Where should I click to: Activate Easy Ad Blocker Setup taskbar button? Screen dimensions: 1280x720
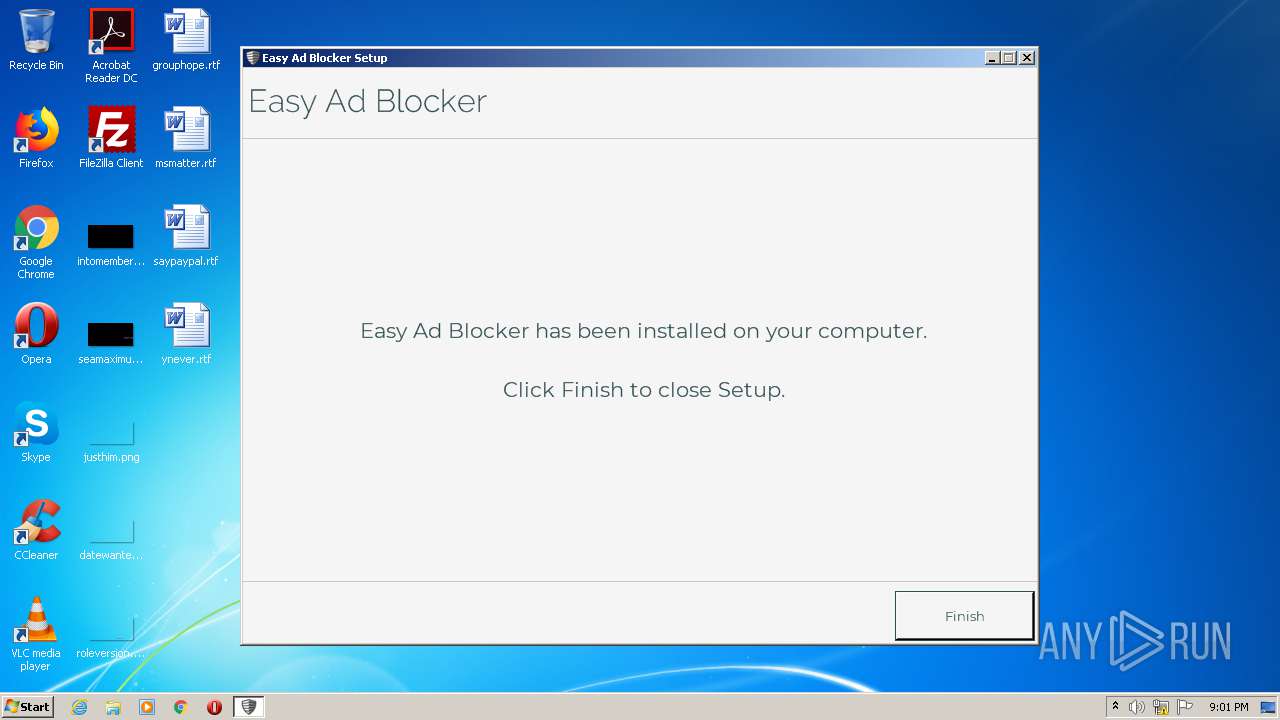[x=249, y=707]
